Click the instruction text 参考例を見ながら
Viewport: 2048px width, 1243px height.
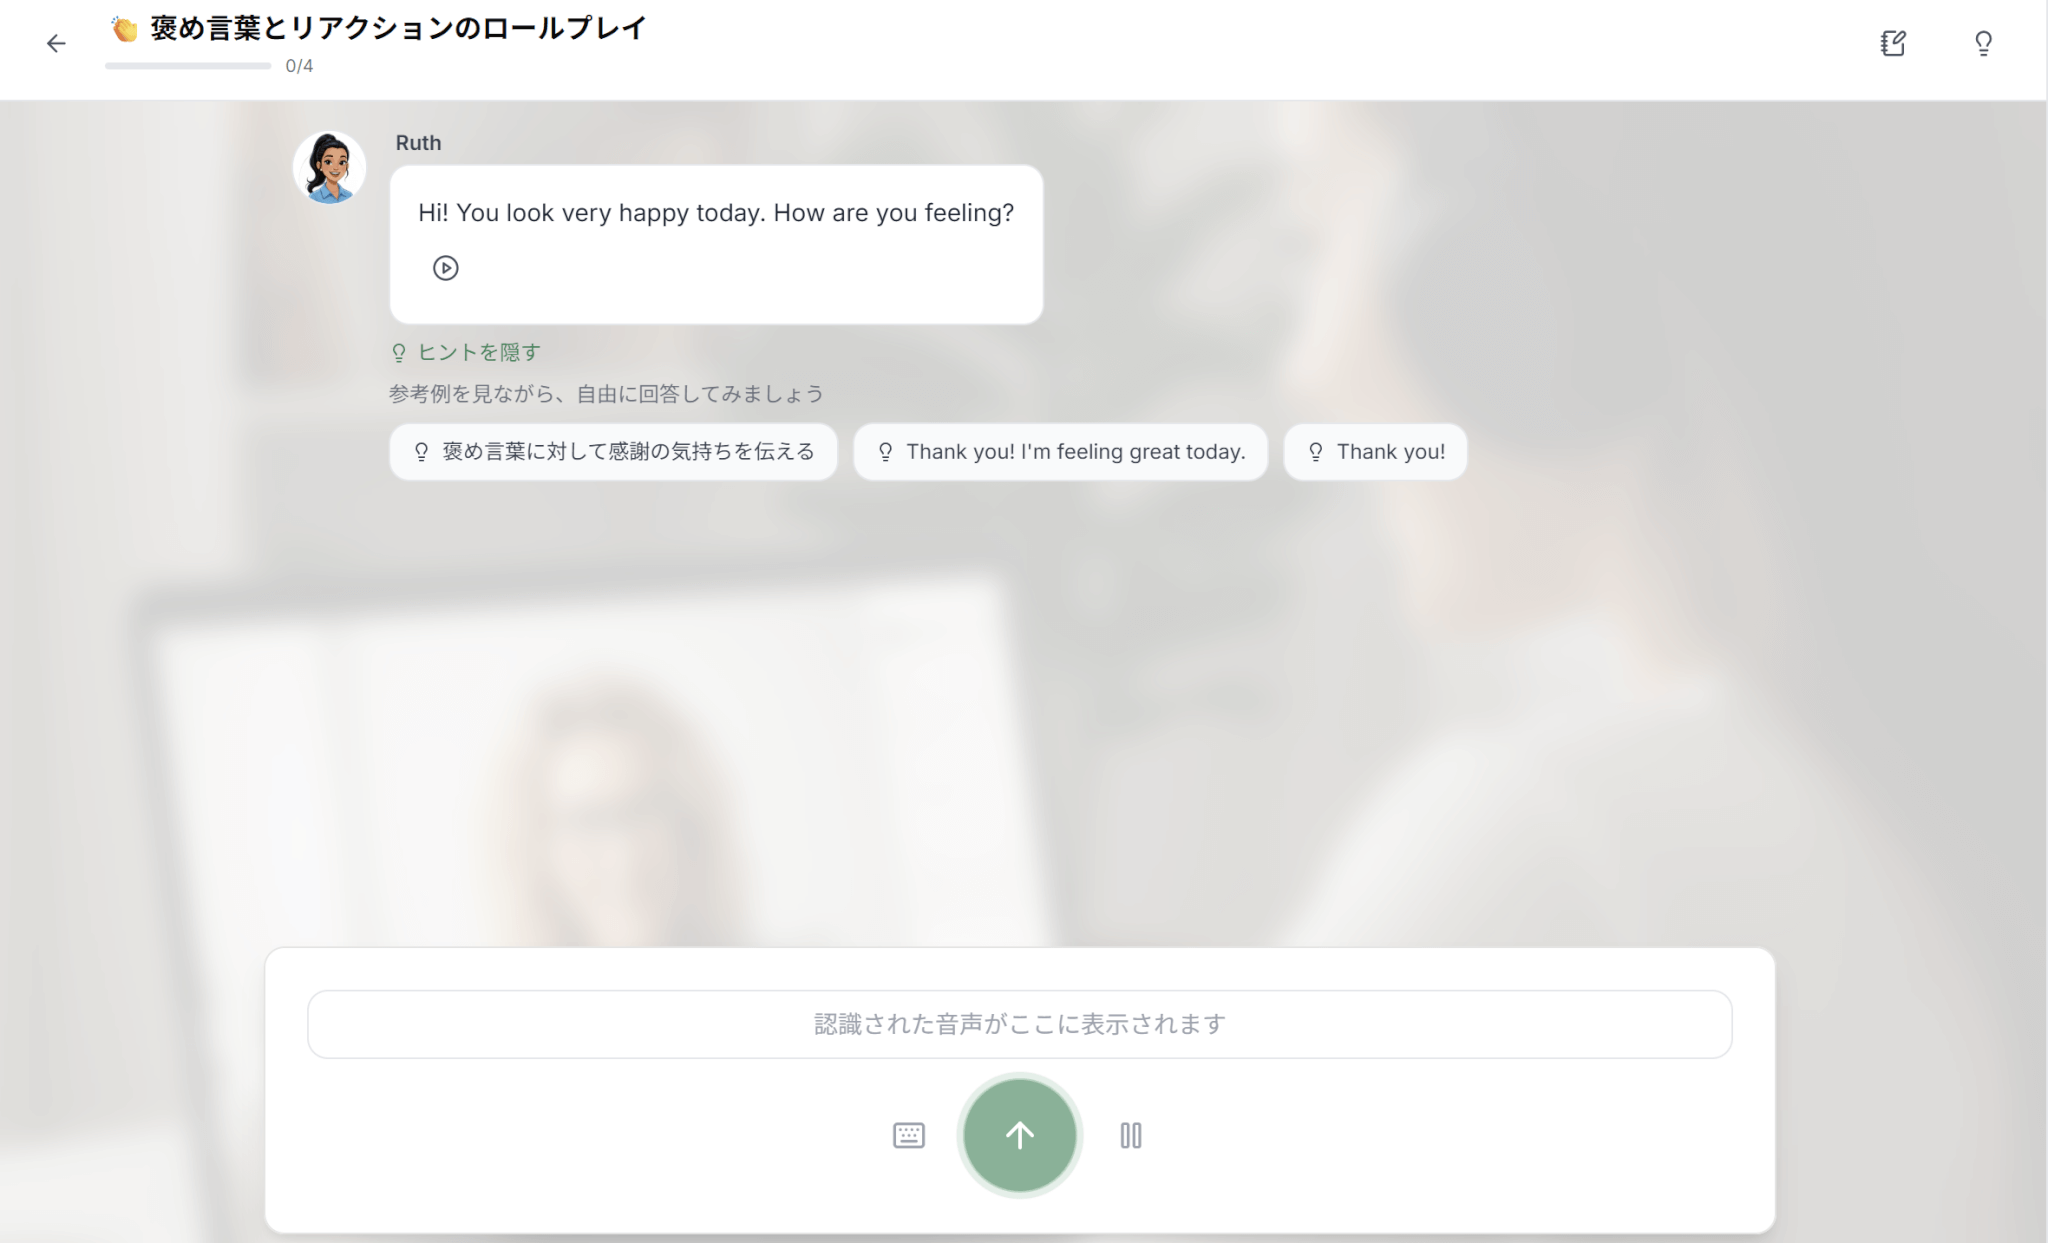[x=606, y=394]
